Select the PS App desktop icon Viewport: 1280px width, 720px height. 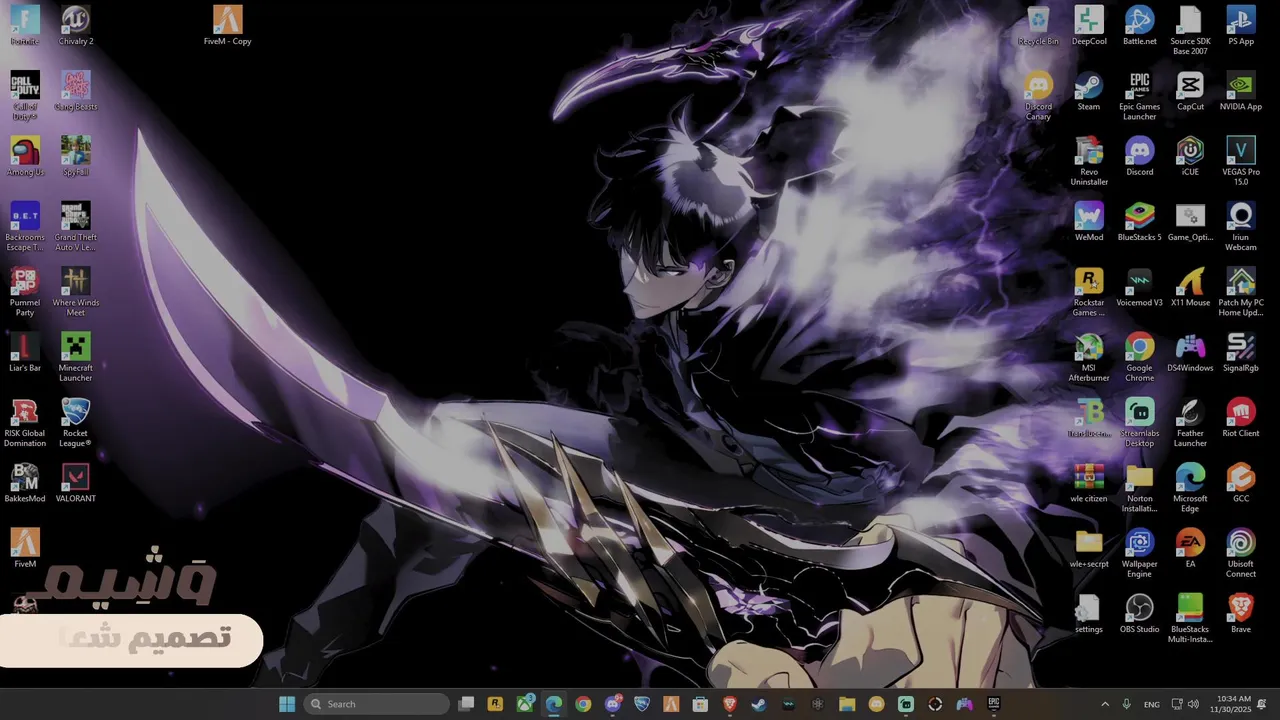[1241, 25]
